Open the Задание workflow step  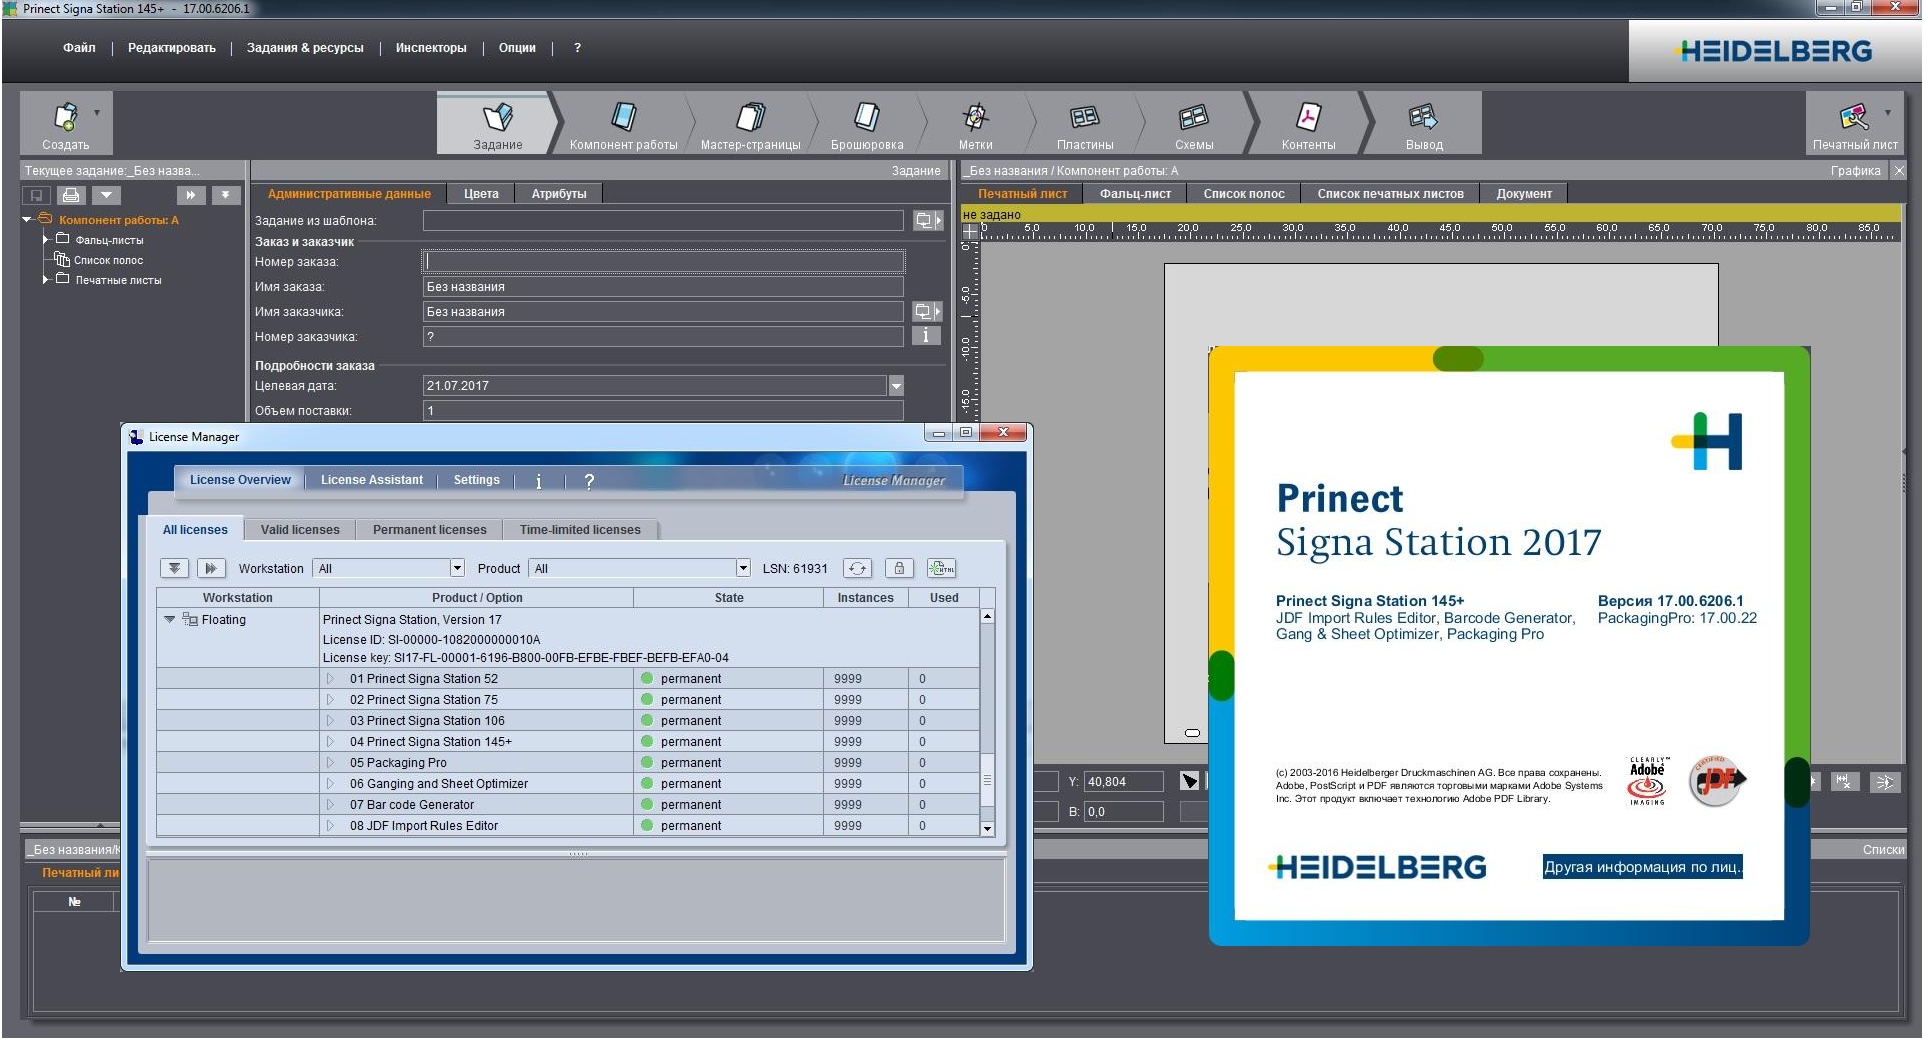497,123
